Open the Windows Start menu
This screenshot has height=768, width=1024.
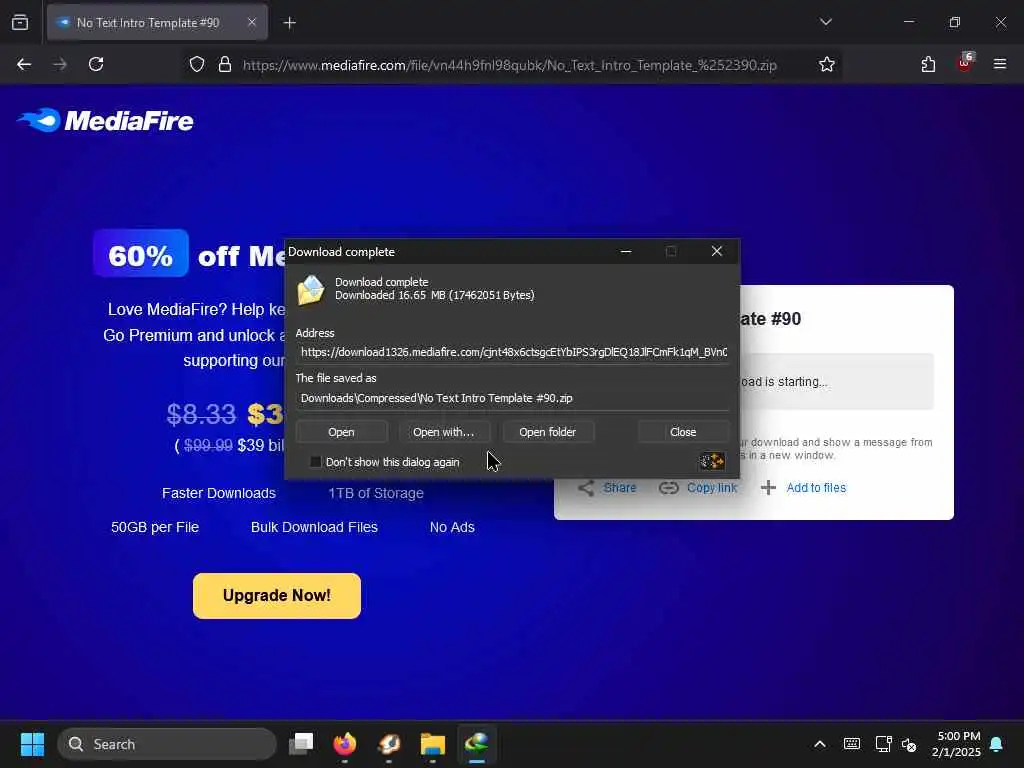pos(32,744)
